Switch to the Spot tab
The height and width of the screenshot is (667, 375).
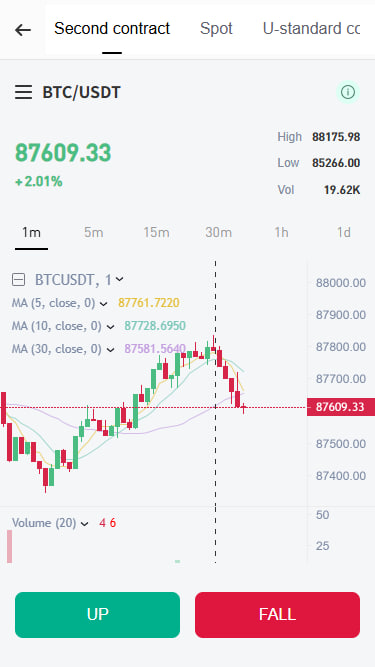tap(216, 29)
